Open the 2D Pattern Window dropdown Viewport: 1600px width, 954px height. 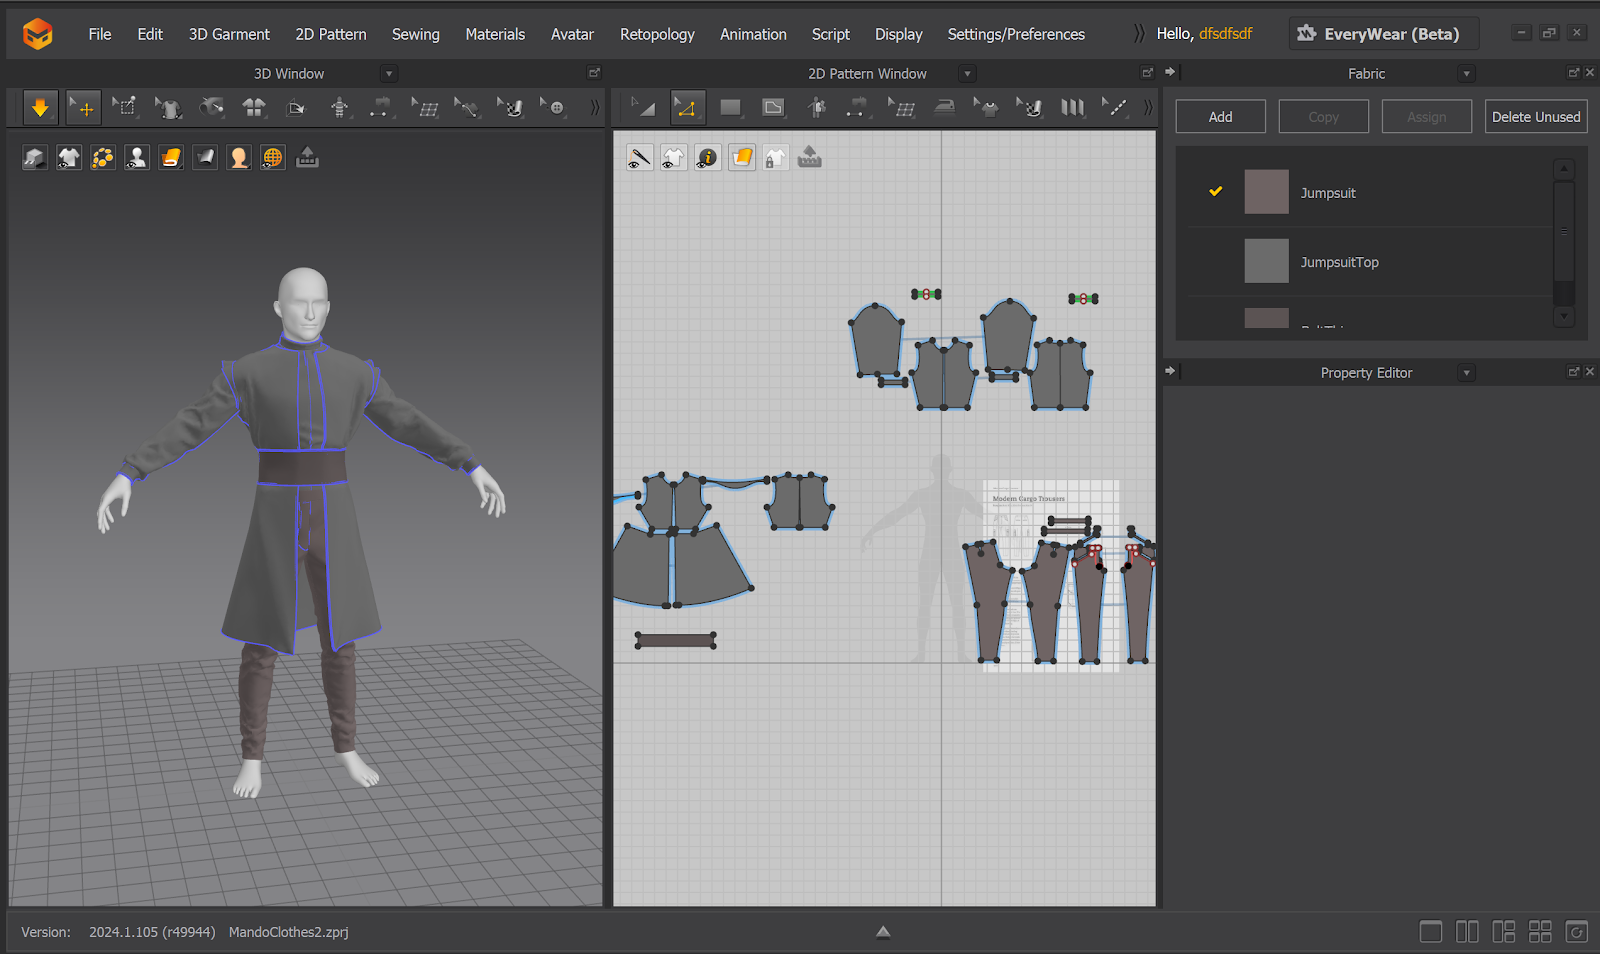pyautogui.click(x=966, y=74)
